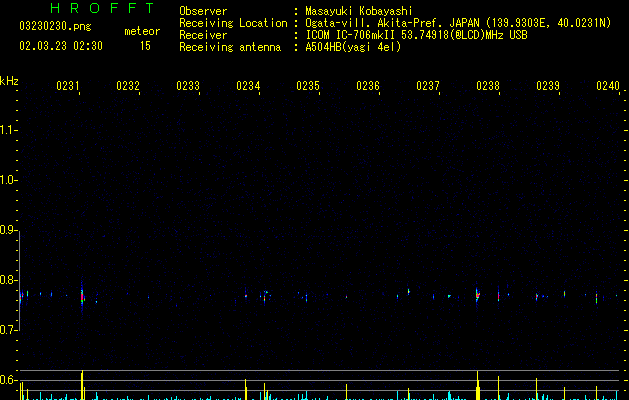Click the Receiving antenna label
Viewport: 629px width, 400px height.
click(x=230, y=47)
